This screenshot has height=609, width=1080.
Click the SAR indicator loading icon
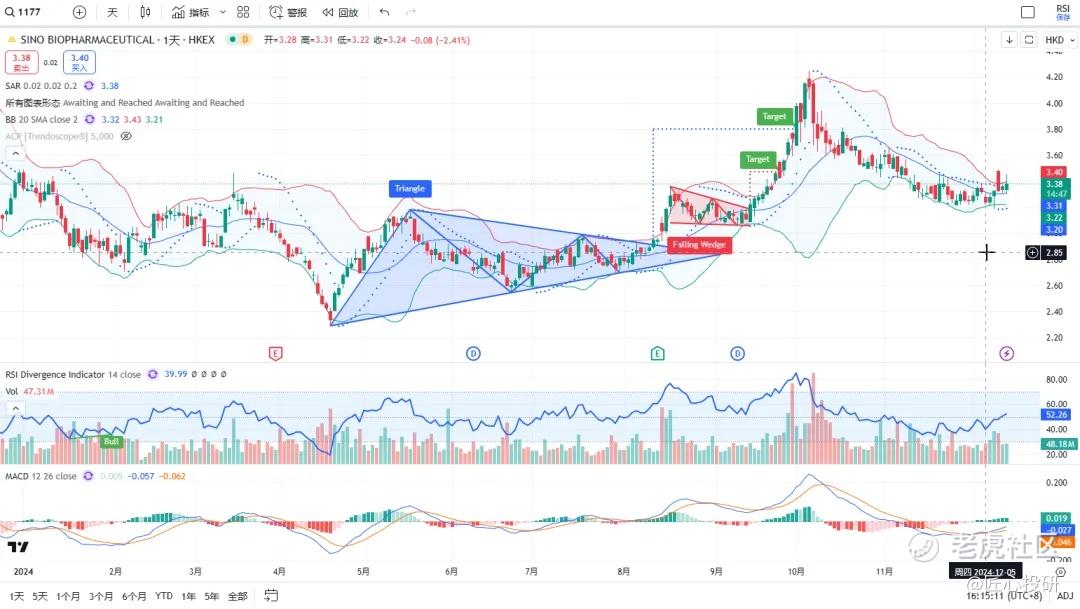89,85
